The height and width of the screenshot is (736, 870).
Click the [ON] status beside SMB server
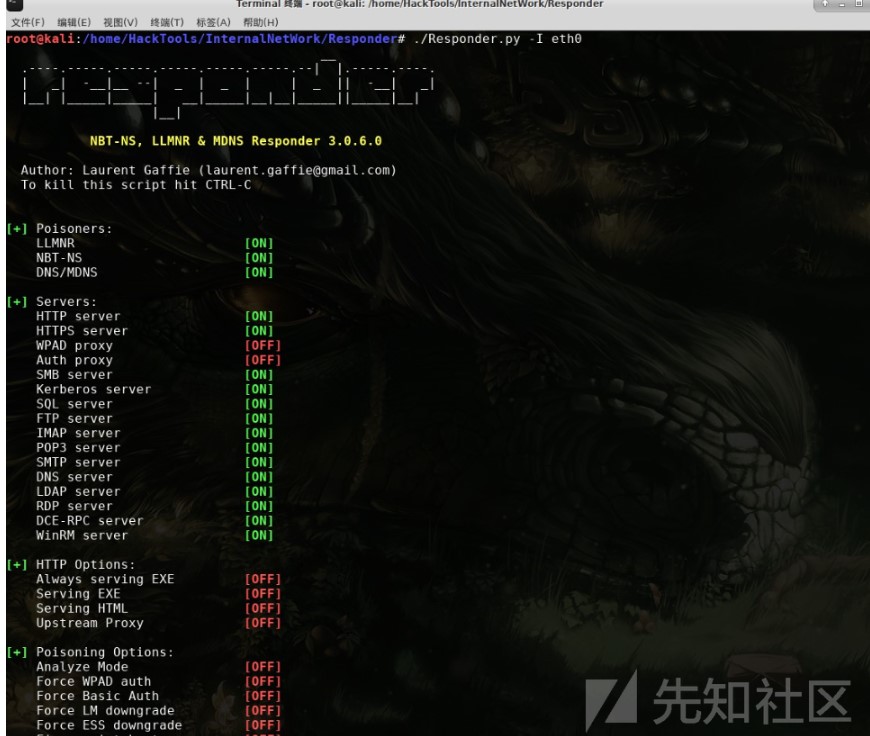tap(259, 375)
